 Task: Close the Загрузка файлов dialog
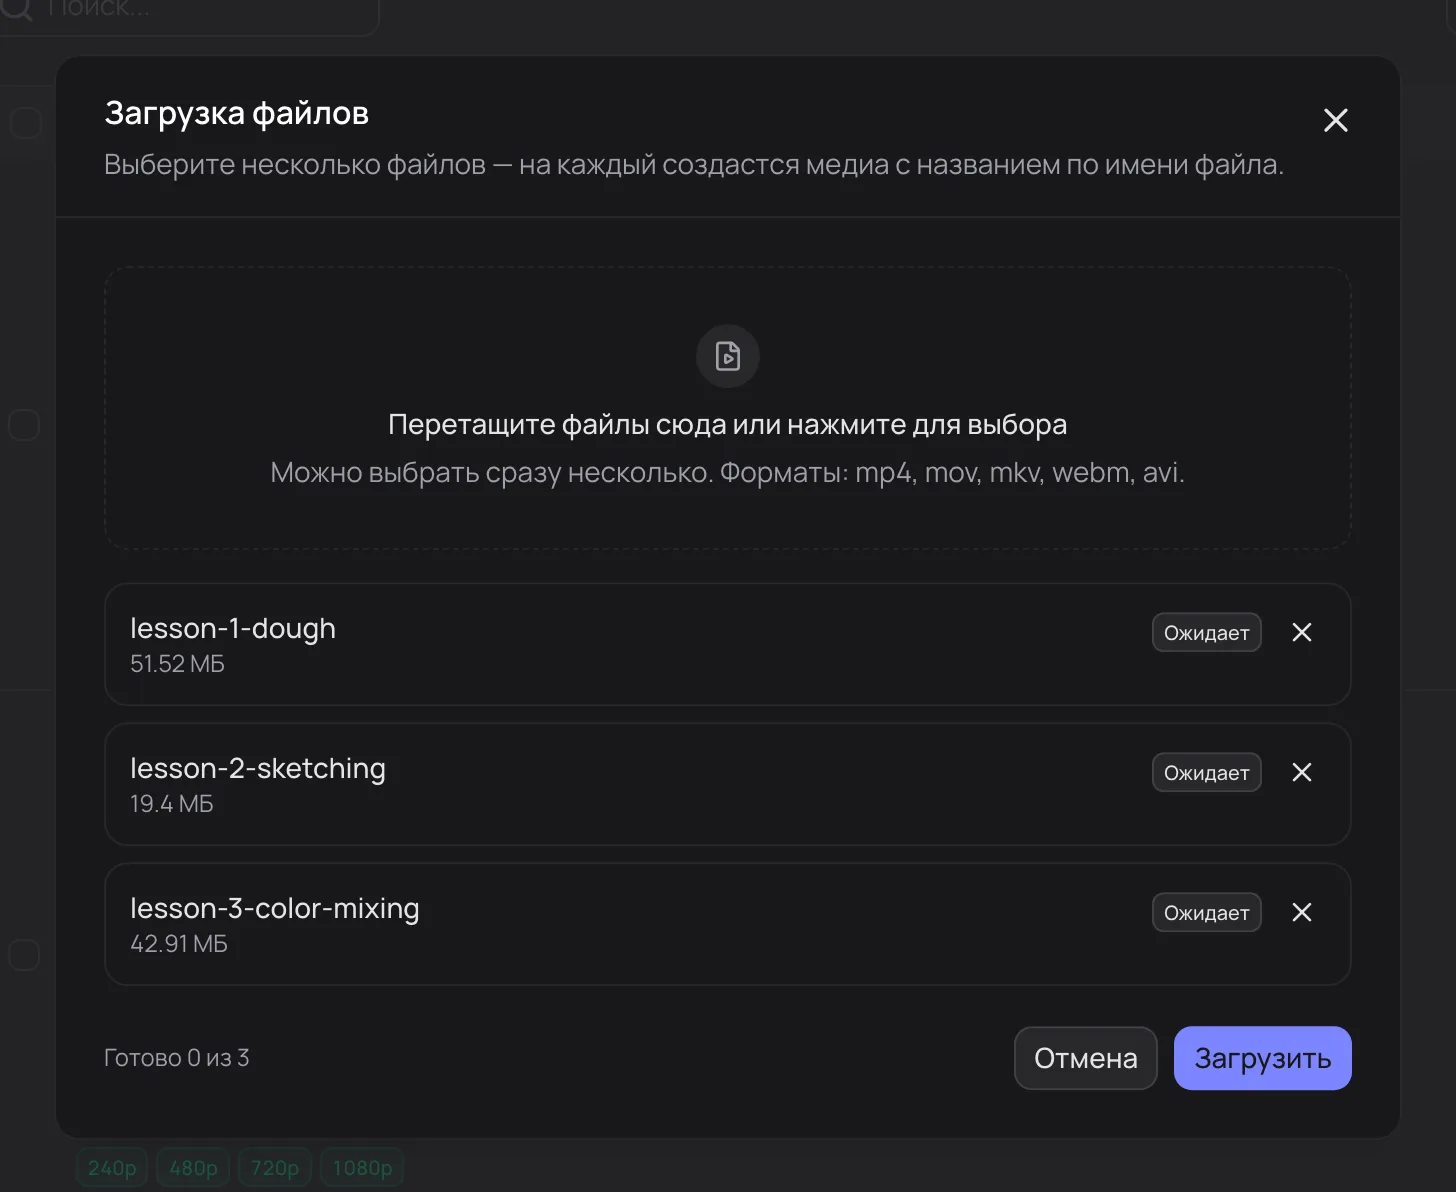1335,121
